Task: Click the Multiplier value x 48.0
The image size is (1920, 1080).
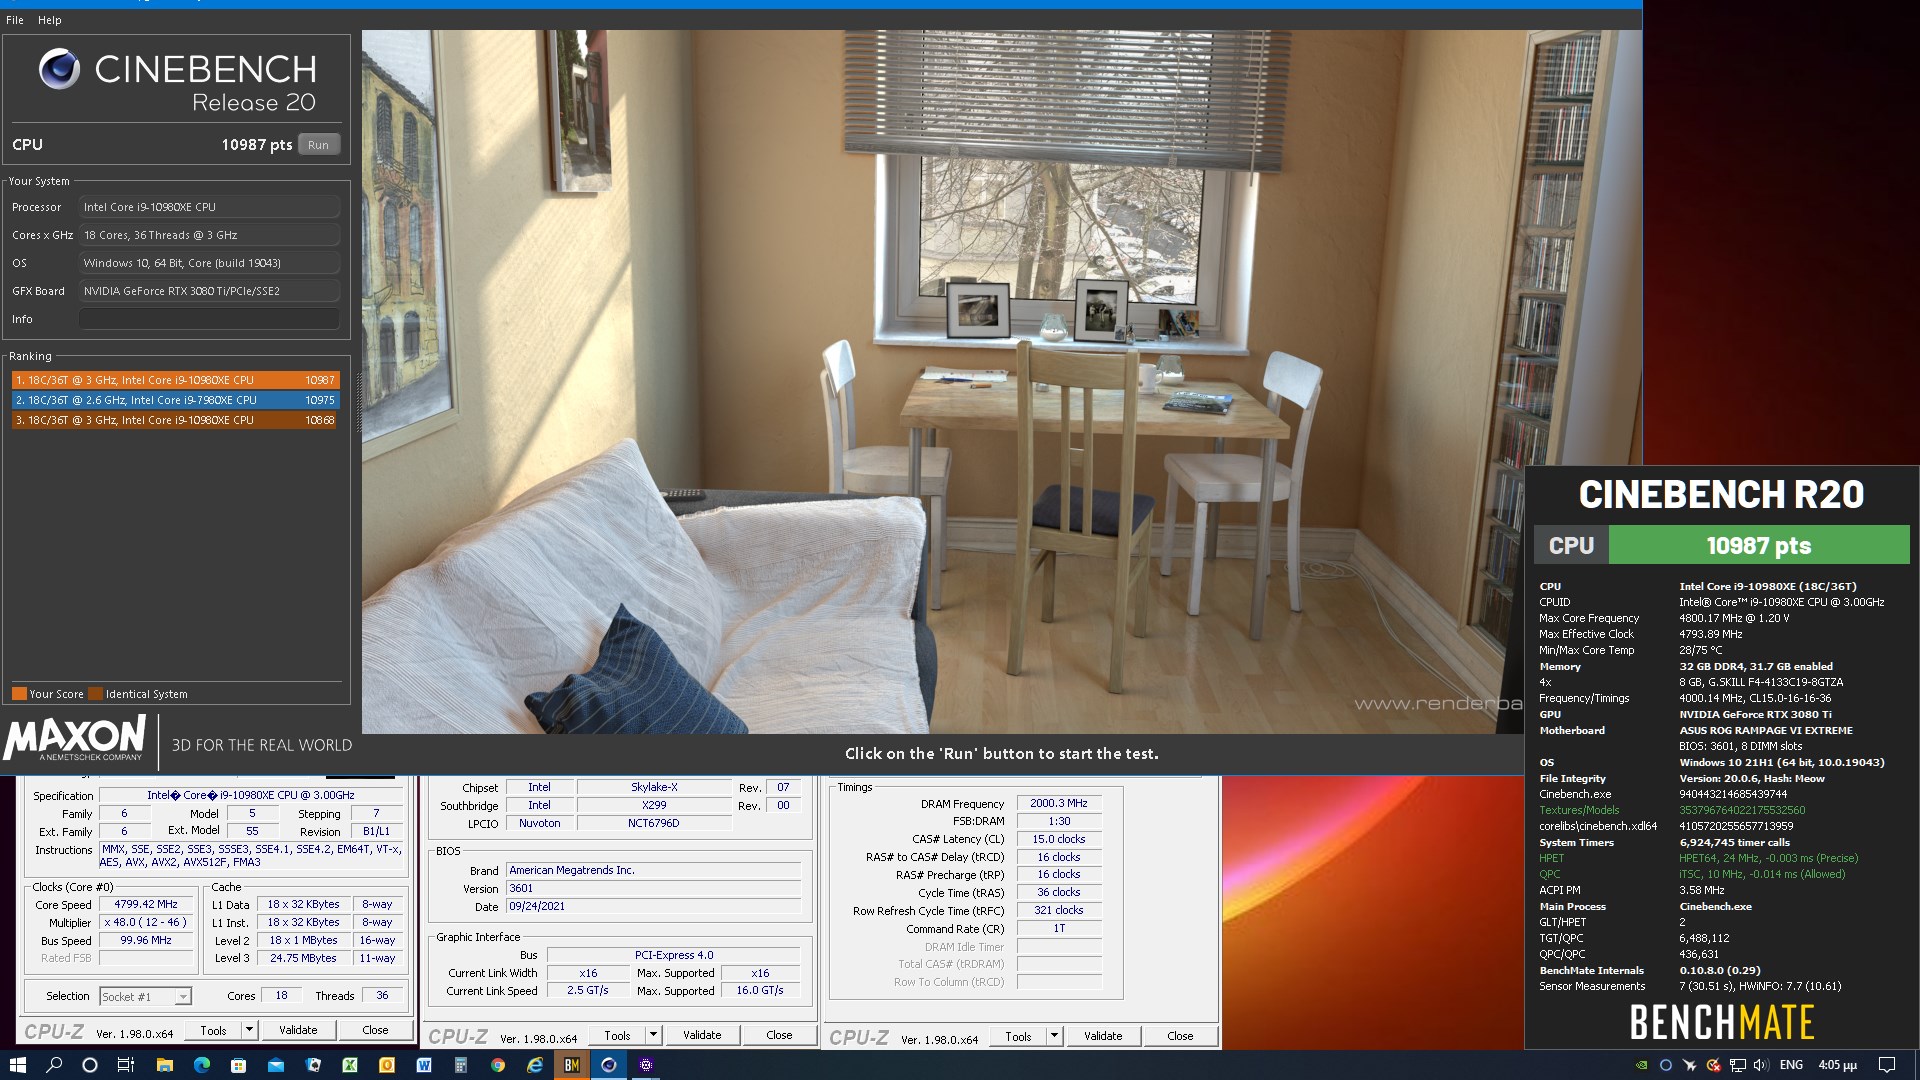Action: (x=146, y=923)
